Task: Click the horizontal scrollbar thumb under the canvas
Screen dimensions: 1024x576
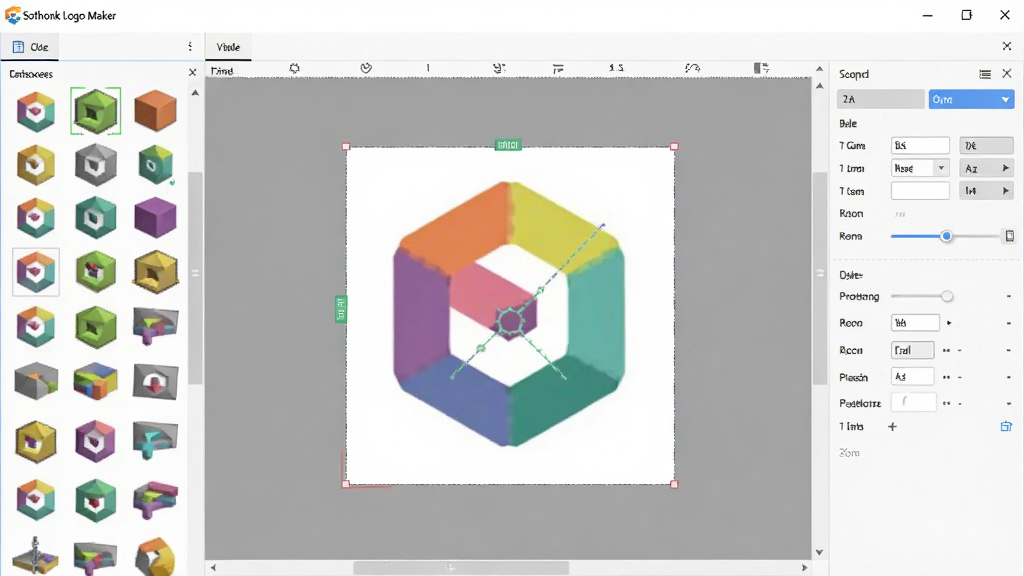Action: (461, 568)
